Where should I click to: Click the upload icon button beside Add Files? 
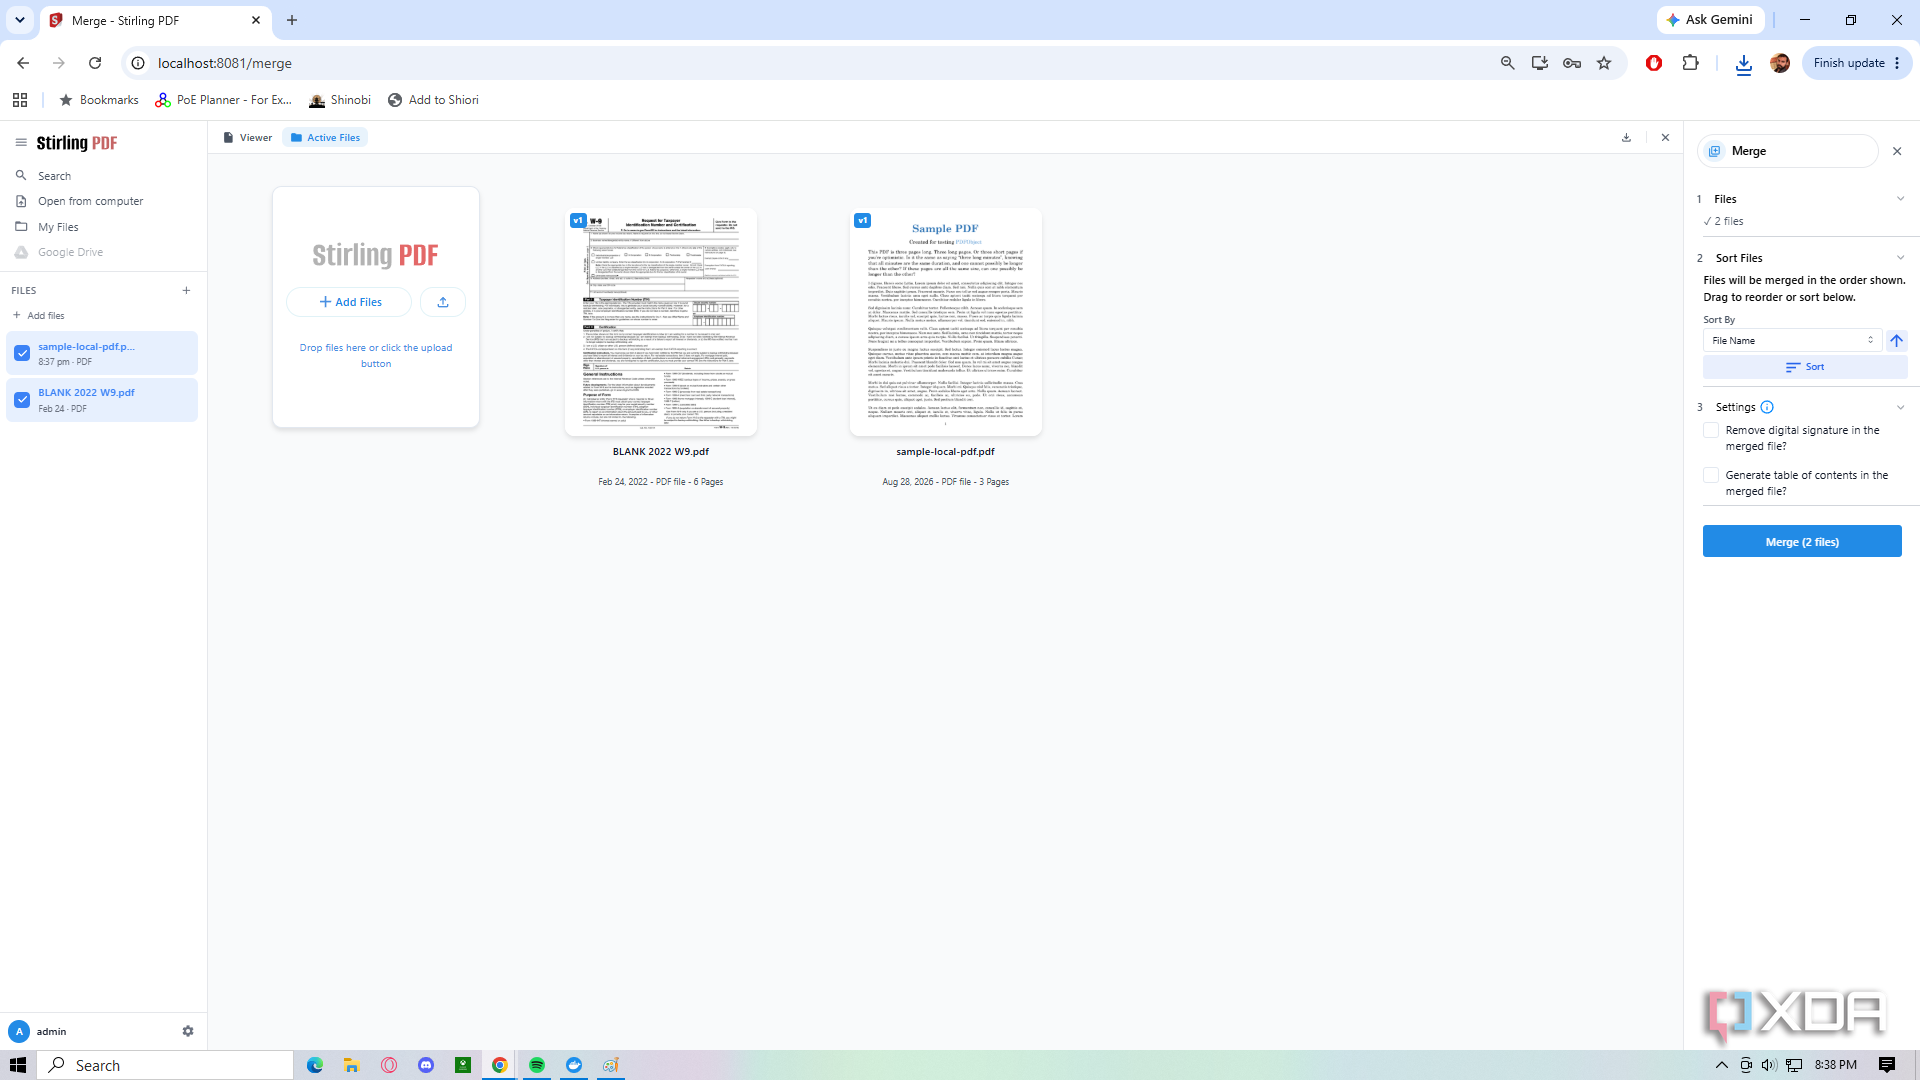443,302
